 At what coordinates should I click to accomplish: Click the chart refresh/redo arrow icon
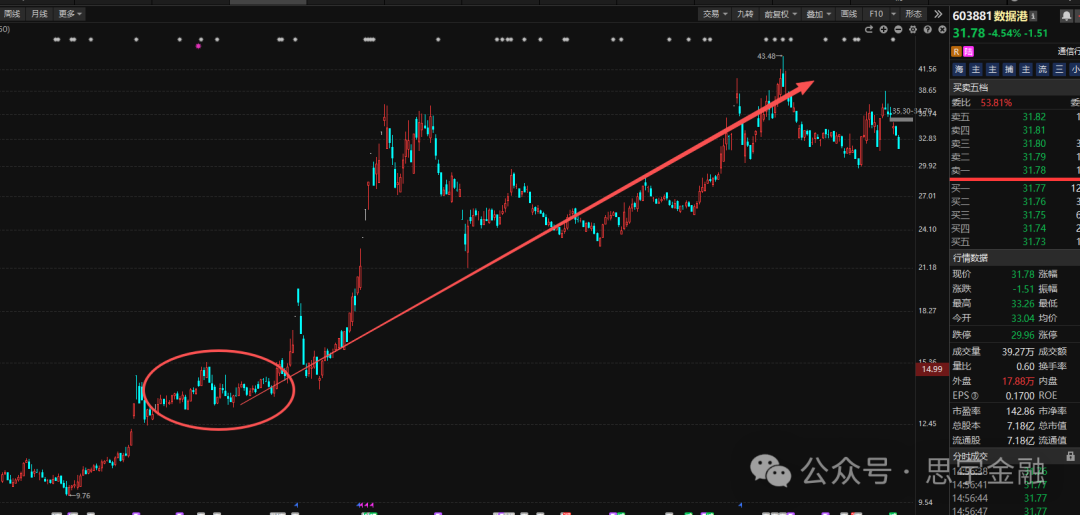coord(868,30)
